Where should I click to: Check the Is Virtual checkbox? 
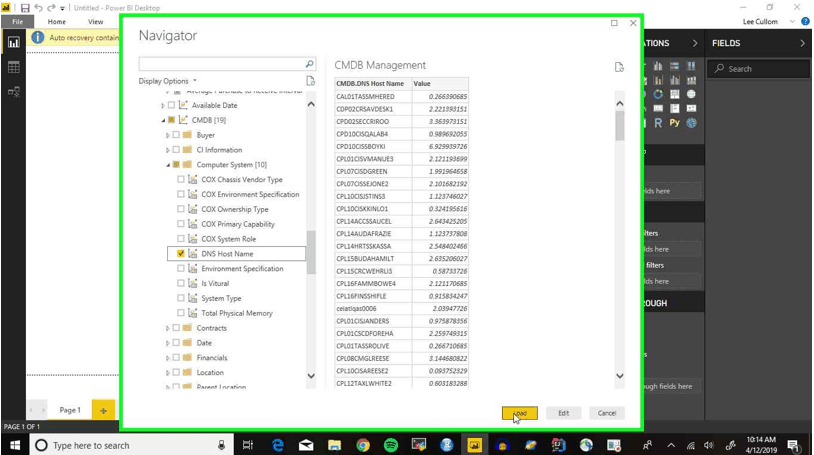[x=181, y=283]
